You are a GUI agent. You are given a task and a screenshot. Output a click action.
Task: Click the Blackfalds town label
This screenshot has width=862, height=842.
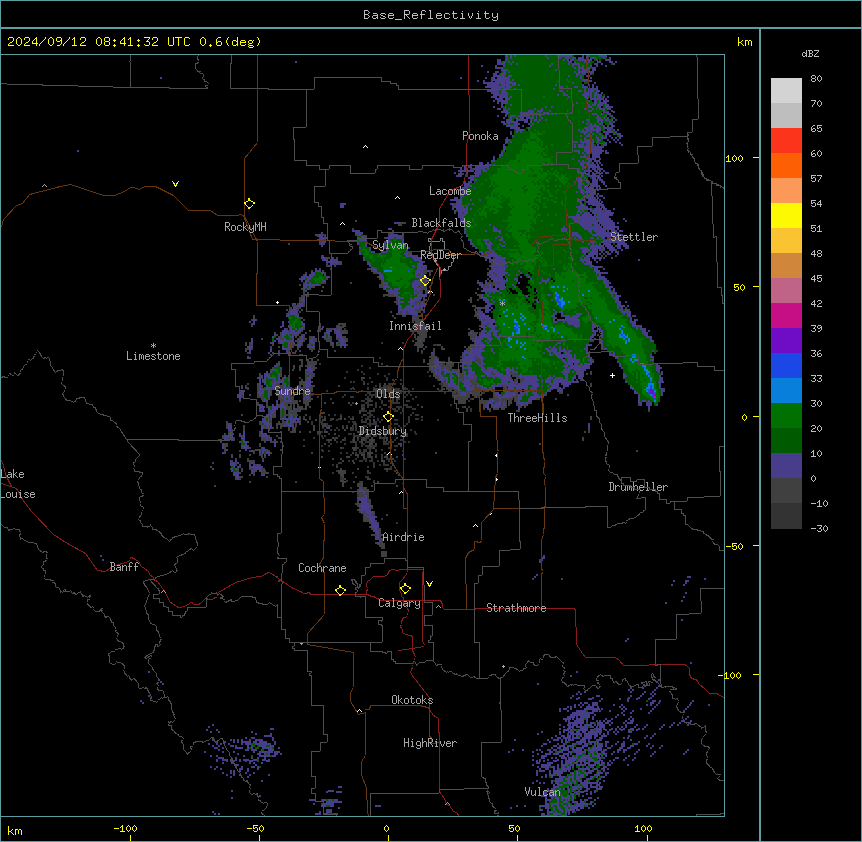pos(441,223)
